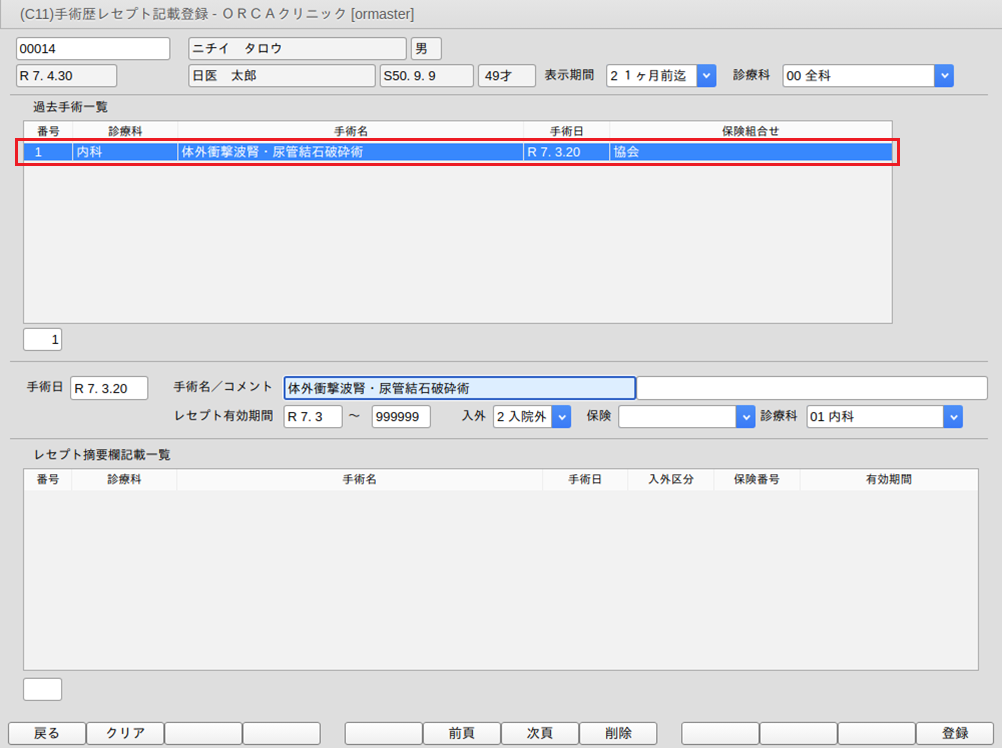Click the 登録 button
The height and width of the screenshot is (748, 1002).
coord(954,733)
